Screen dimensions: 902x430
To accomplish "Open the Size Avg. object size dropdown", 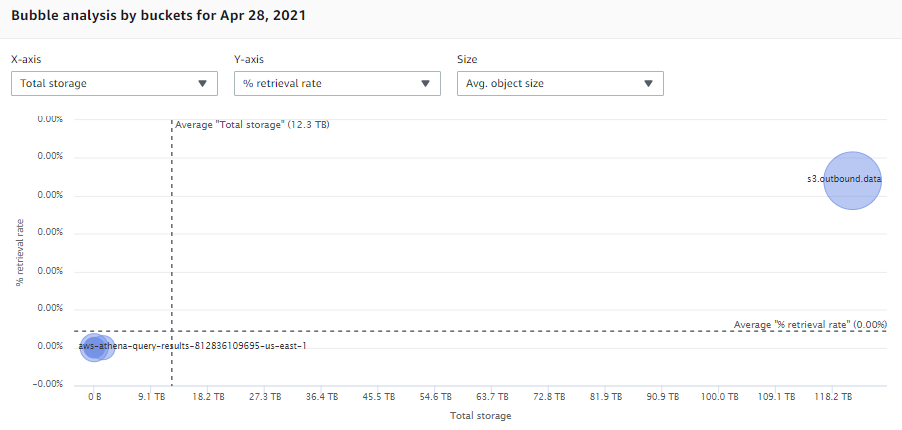I will tap(560, 83).
